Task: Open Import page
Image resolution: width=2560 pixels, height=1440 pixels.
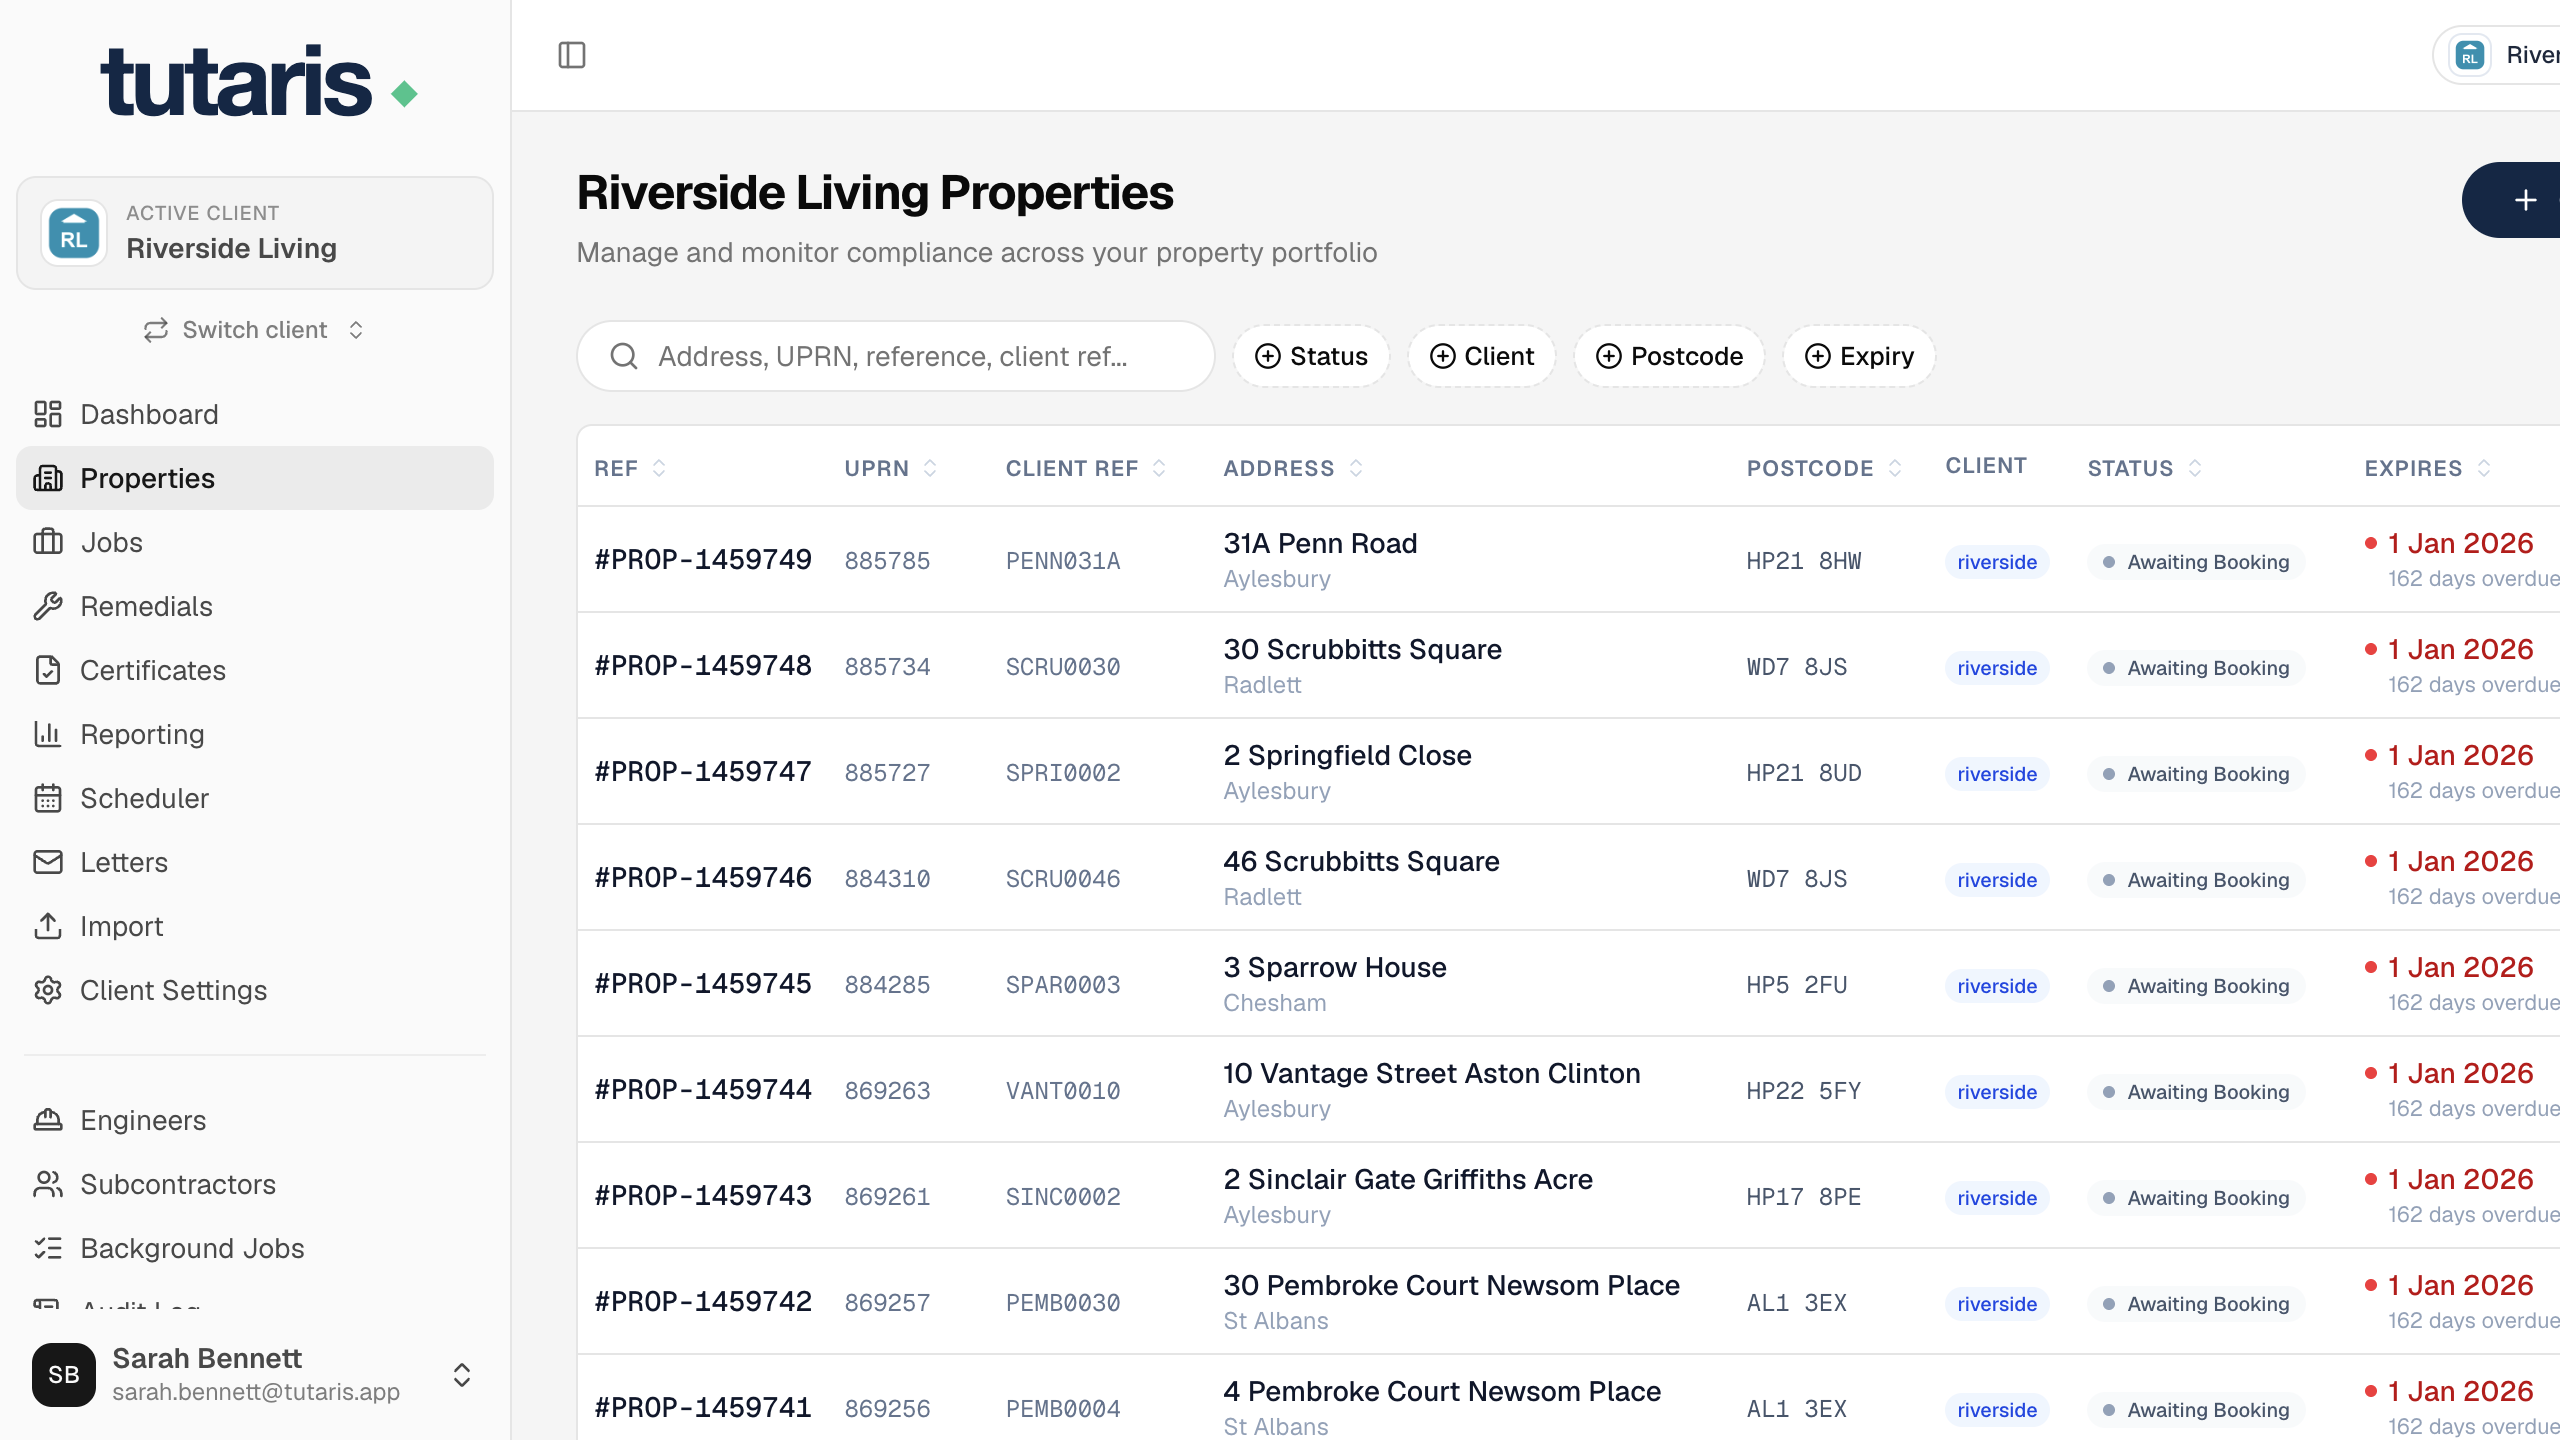Action: coord(255,926)
